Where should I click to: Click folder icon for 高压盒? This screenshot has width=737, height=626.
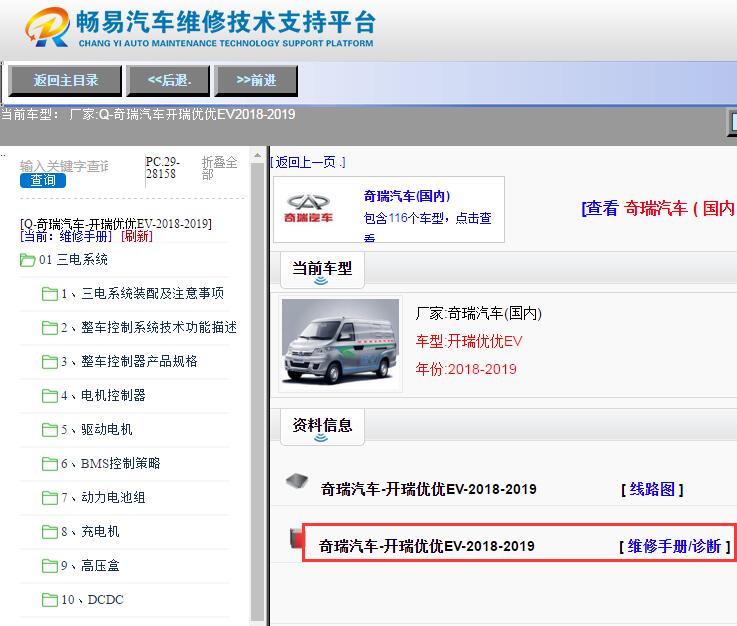pos(50,566)
